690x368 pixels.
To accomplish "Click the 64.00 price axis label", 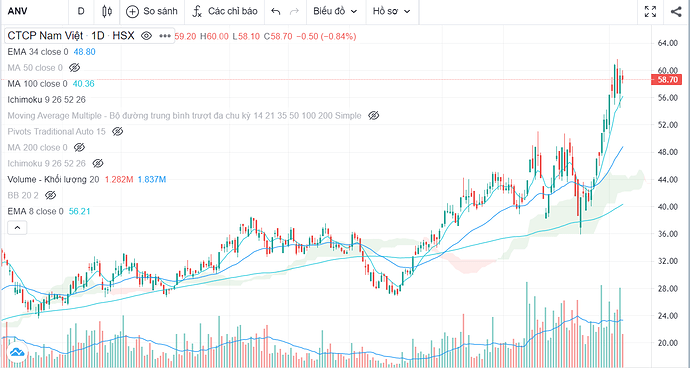I will pos(668,43).
